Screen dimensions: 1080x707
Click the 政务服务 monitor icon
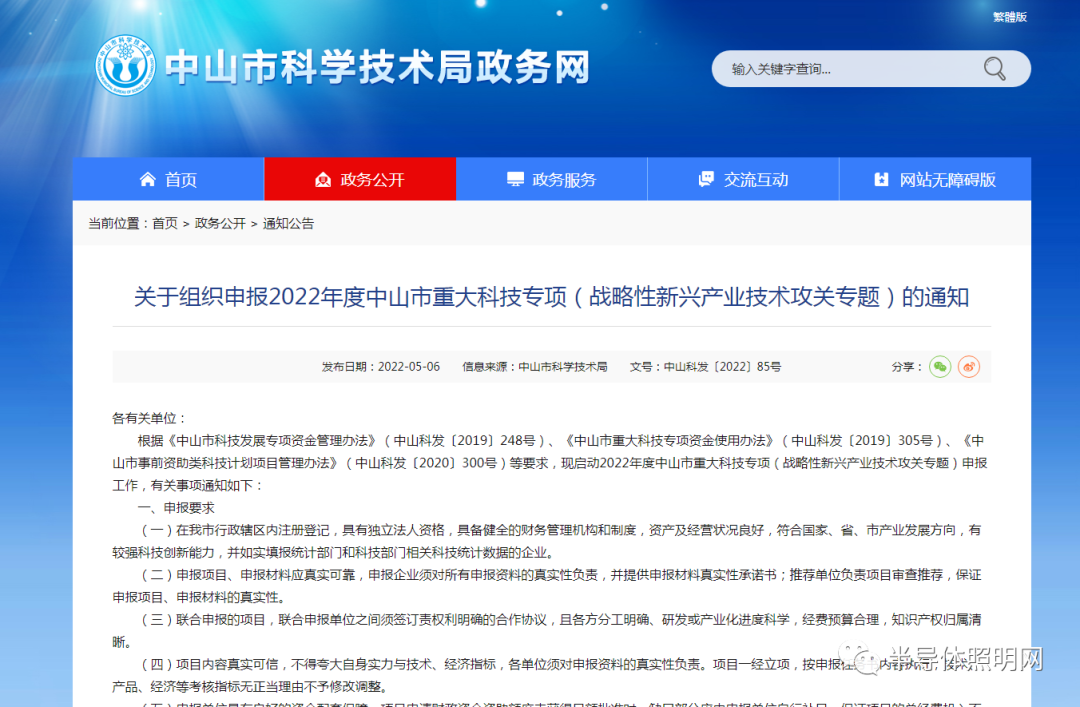(x=515, y=179)
